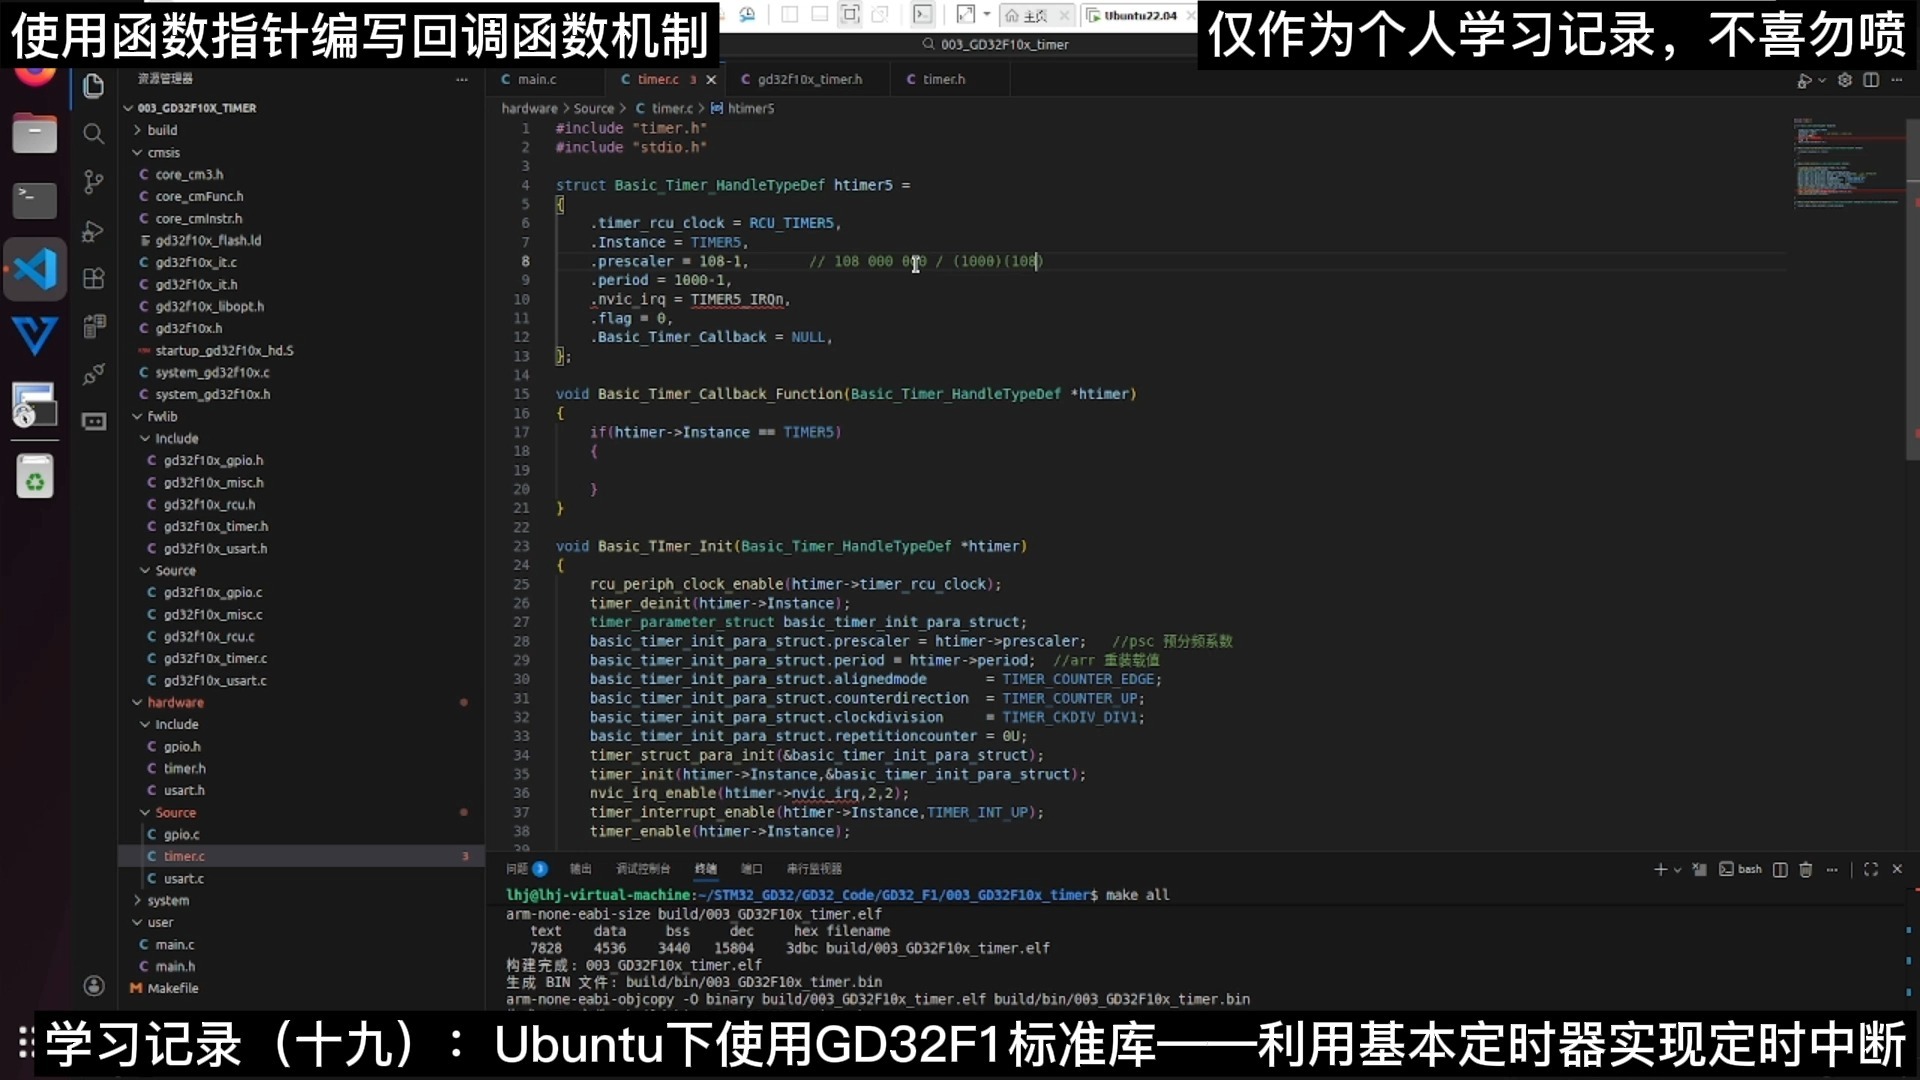Open the Search view in activity bar
Viewport: 1920px width, 1080px height.
pos(93,134)
